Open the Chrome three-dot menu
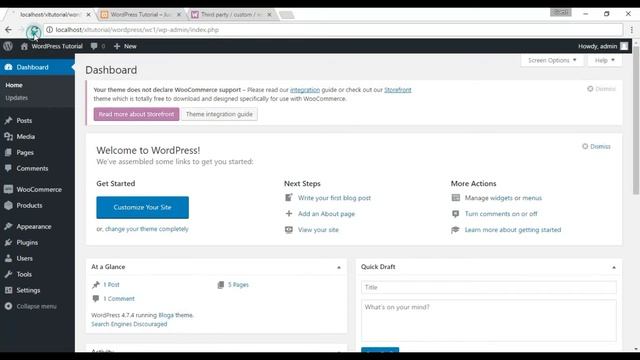The width and height of the screenshot is (640, 360). (x=631, y=30)
